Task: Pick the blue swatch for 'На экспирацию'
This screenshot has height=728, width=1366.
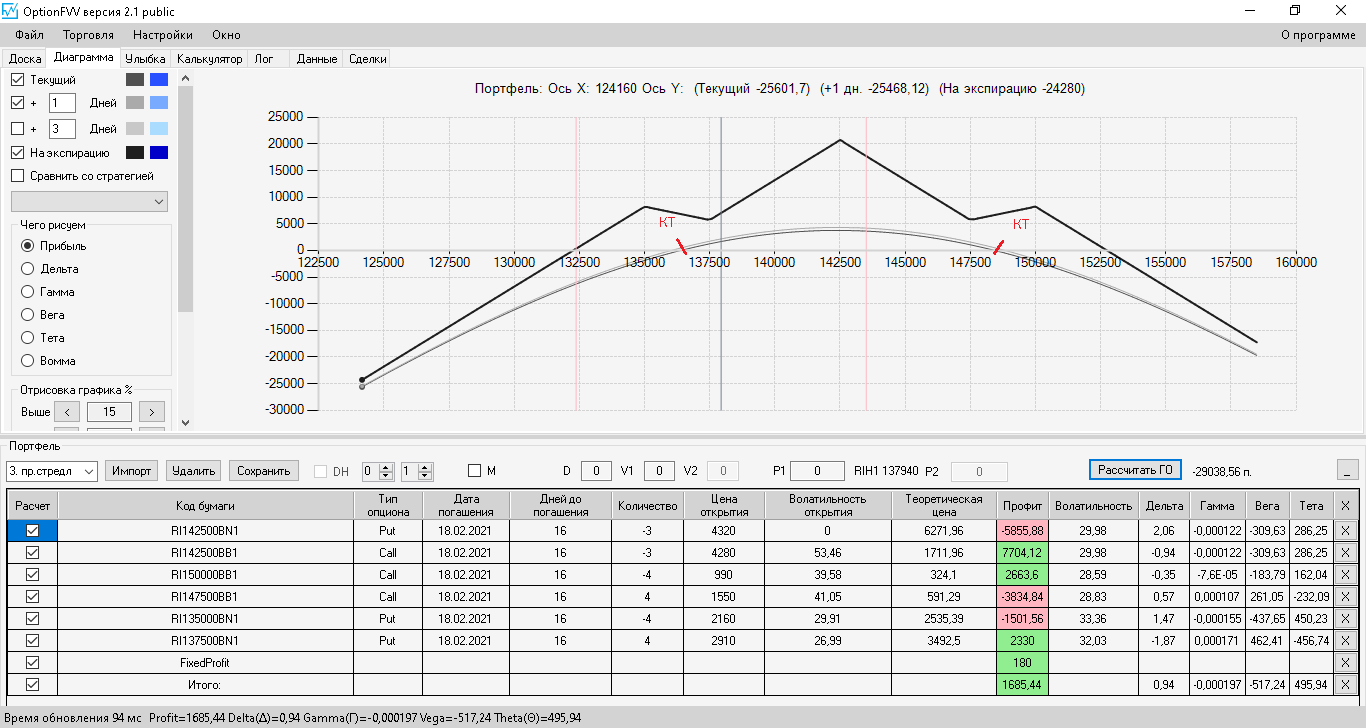Action: pyautogui.click(x=159, y=153)
